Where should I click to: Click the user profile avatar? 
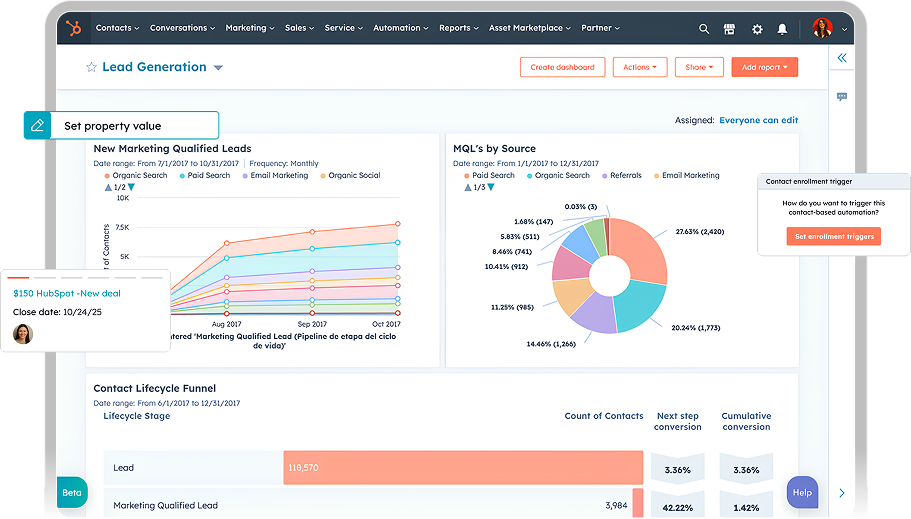coord(822,28)
